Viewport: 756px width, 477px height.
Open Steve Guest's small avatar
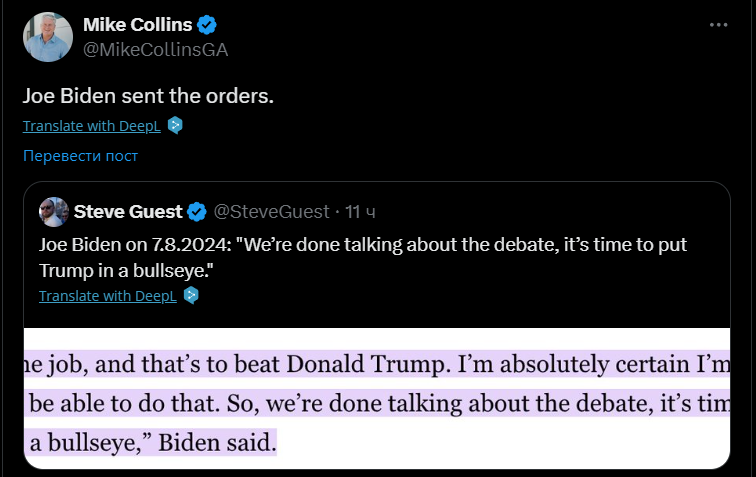coord(53,211)
